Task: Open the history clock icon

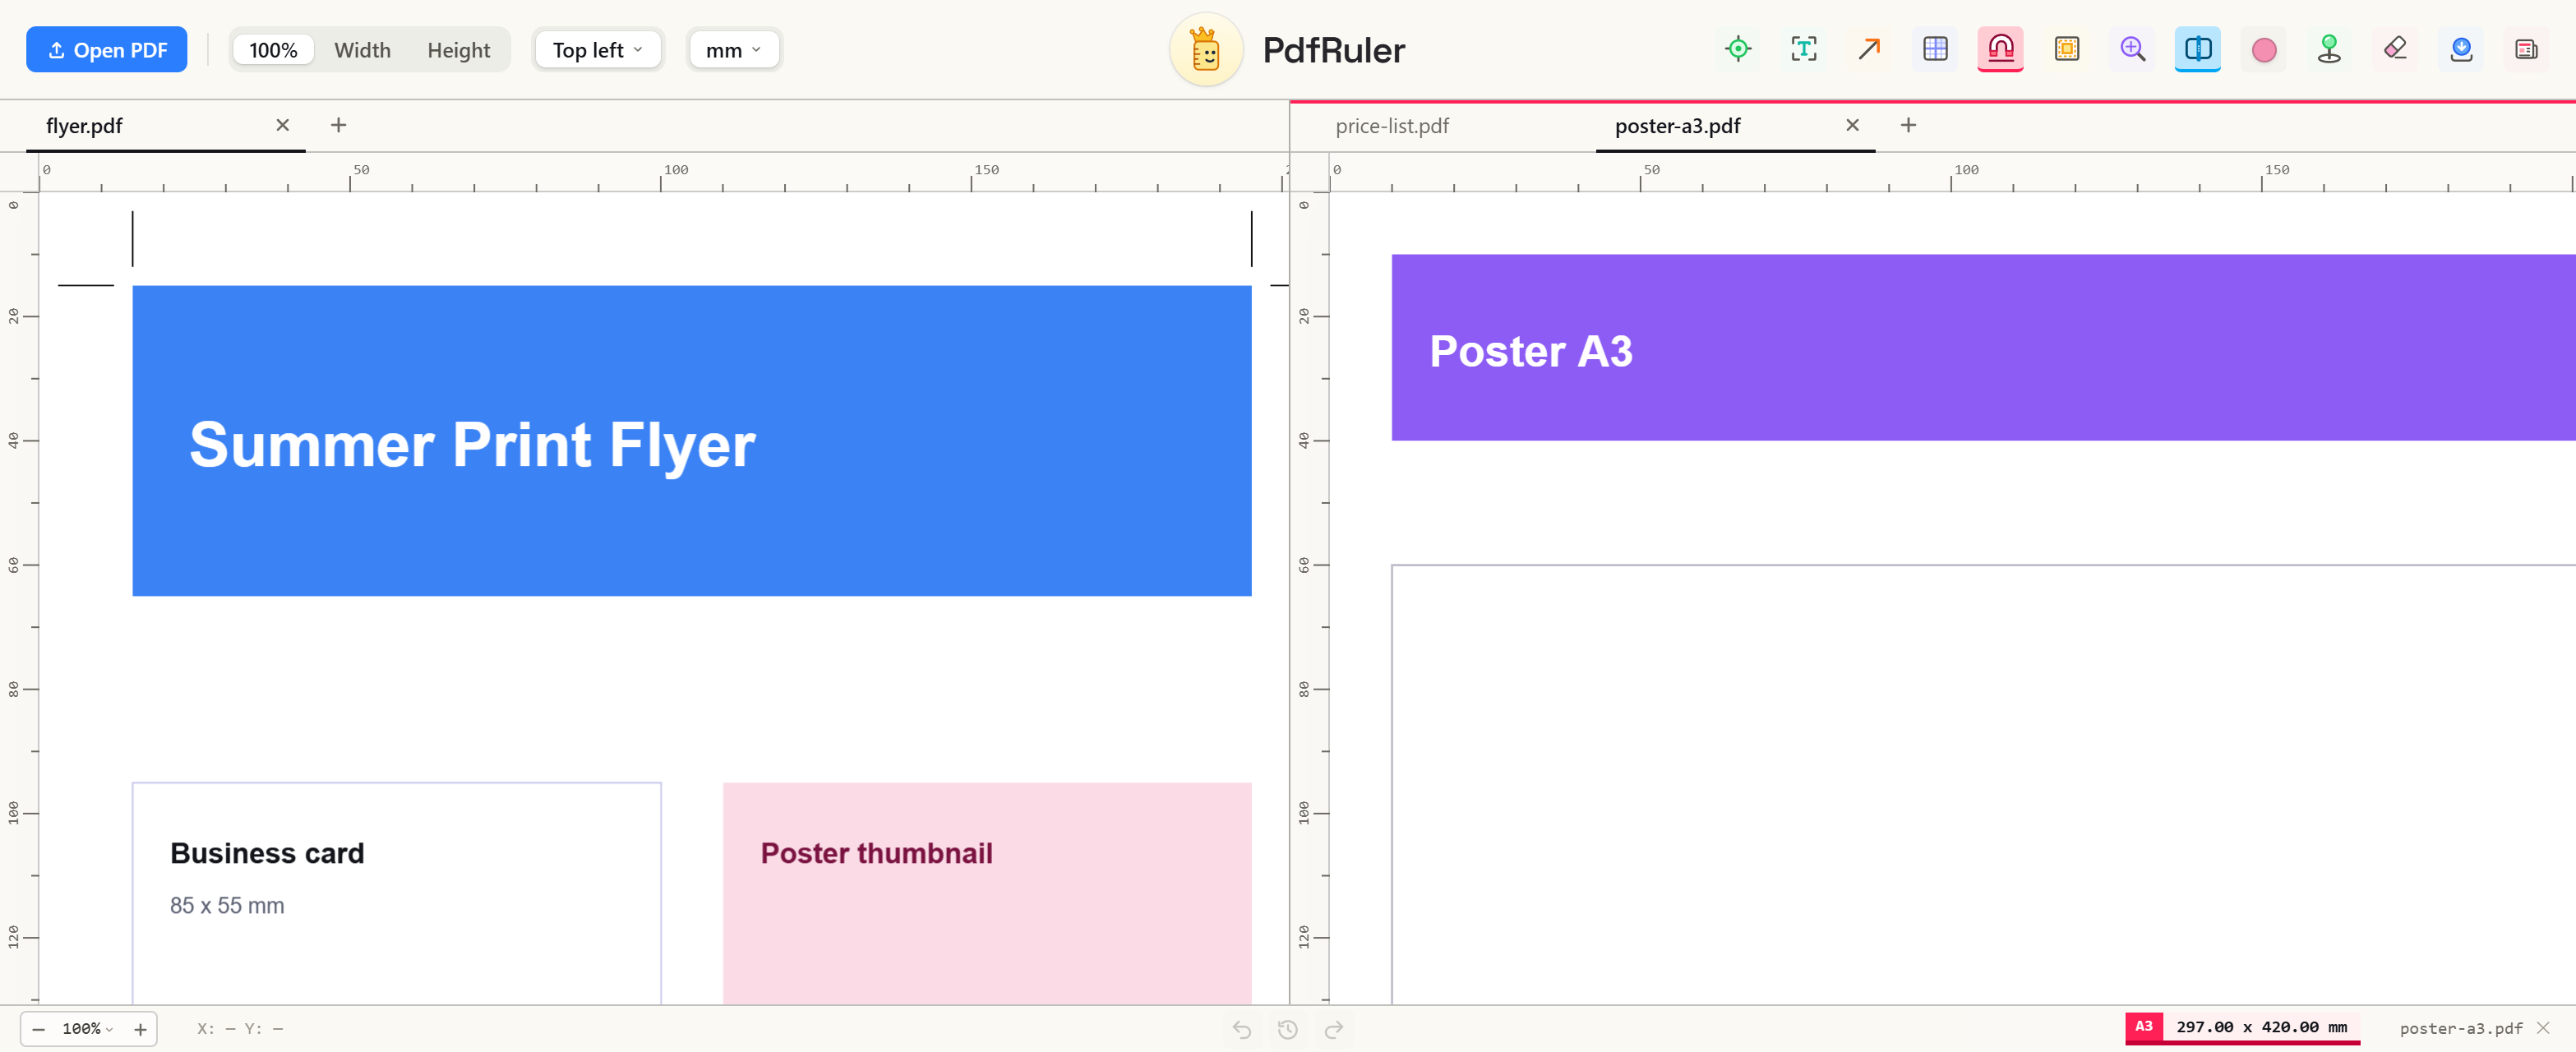Action: (x=1288, y=1029)
